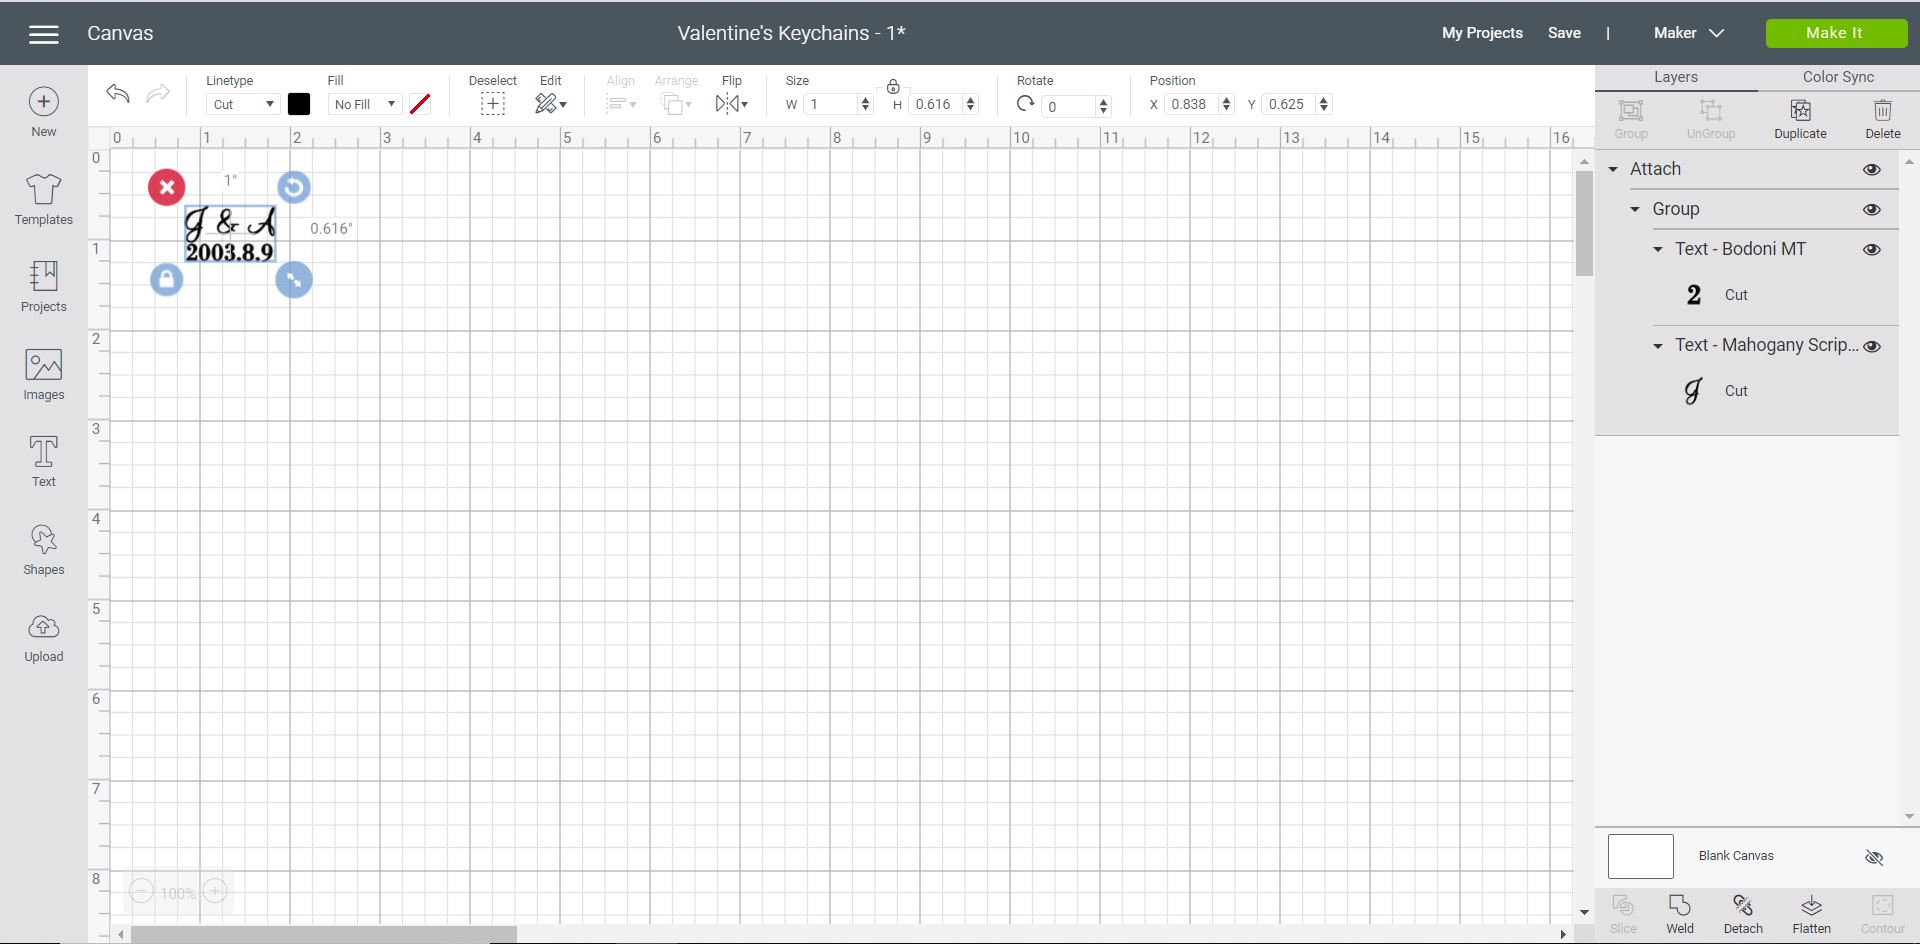The width and height of the screenshot is (1920, 944).
Task: Flatten the selected layers
Action: [1810, 913]
